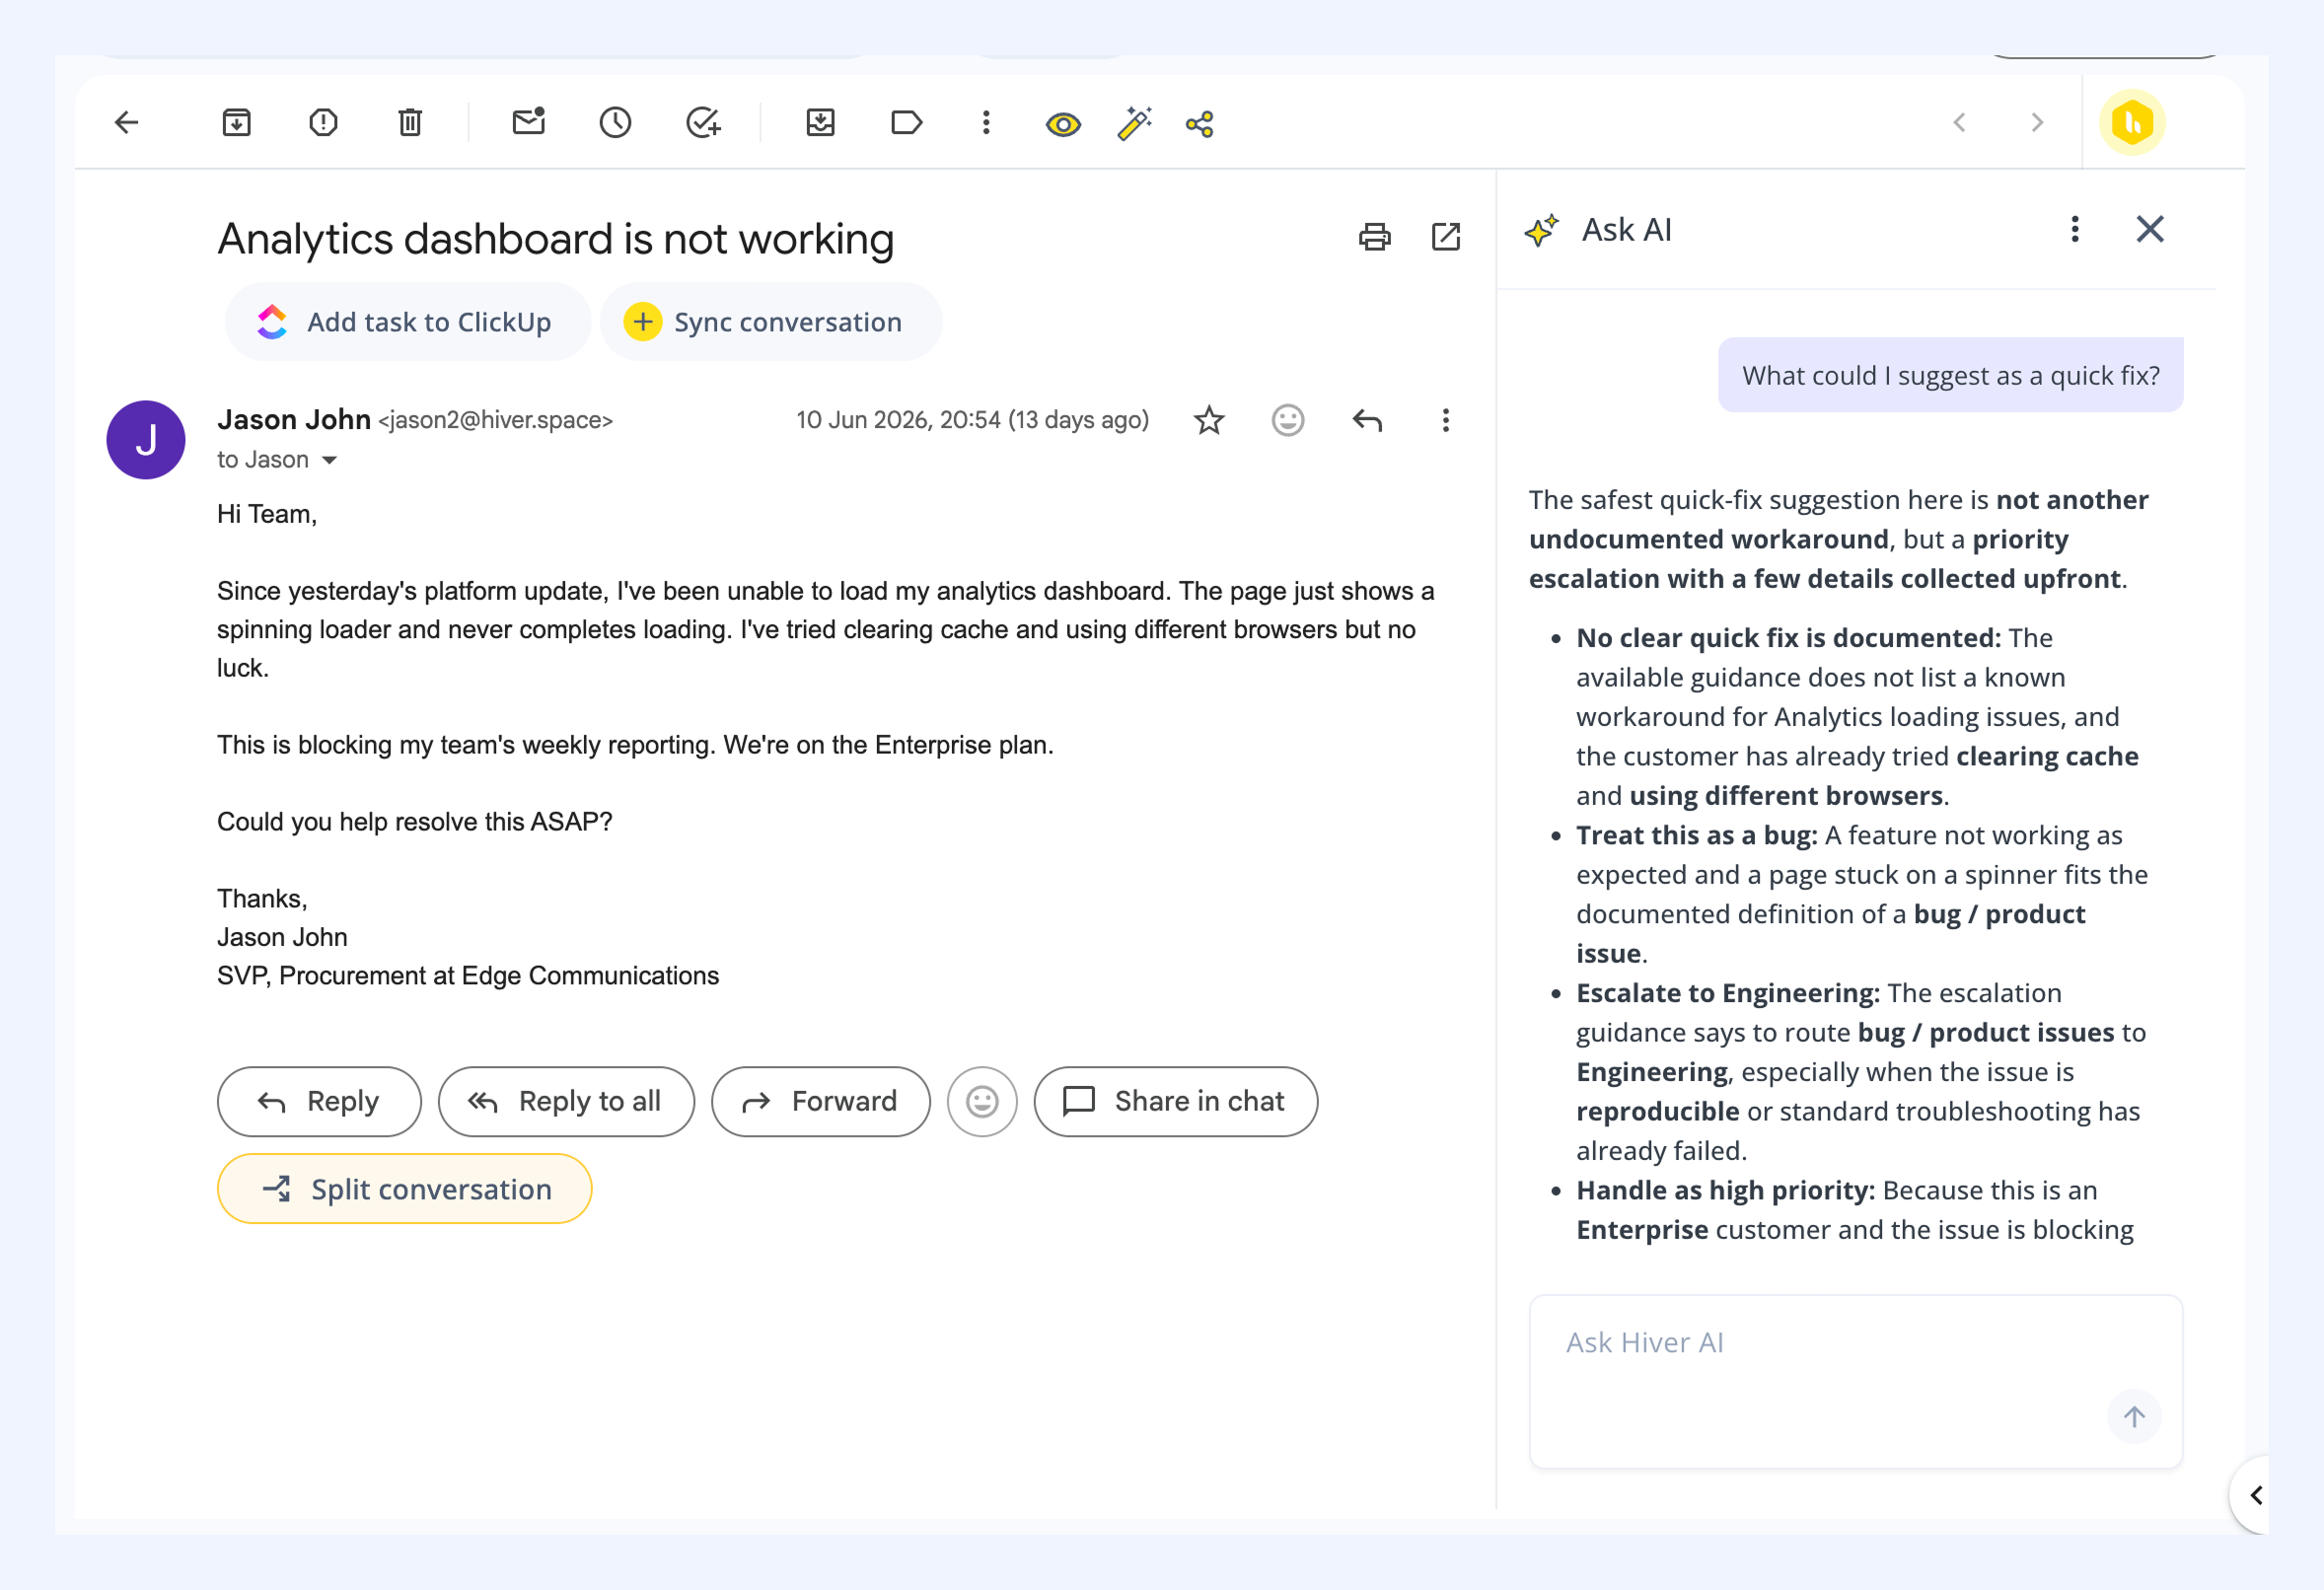Image resolution: width=2324 pixels, height=1590 pixels.
Task: Click the share nodes icon in toolbar
Action: point(1200,124)
